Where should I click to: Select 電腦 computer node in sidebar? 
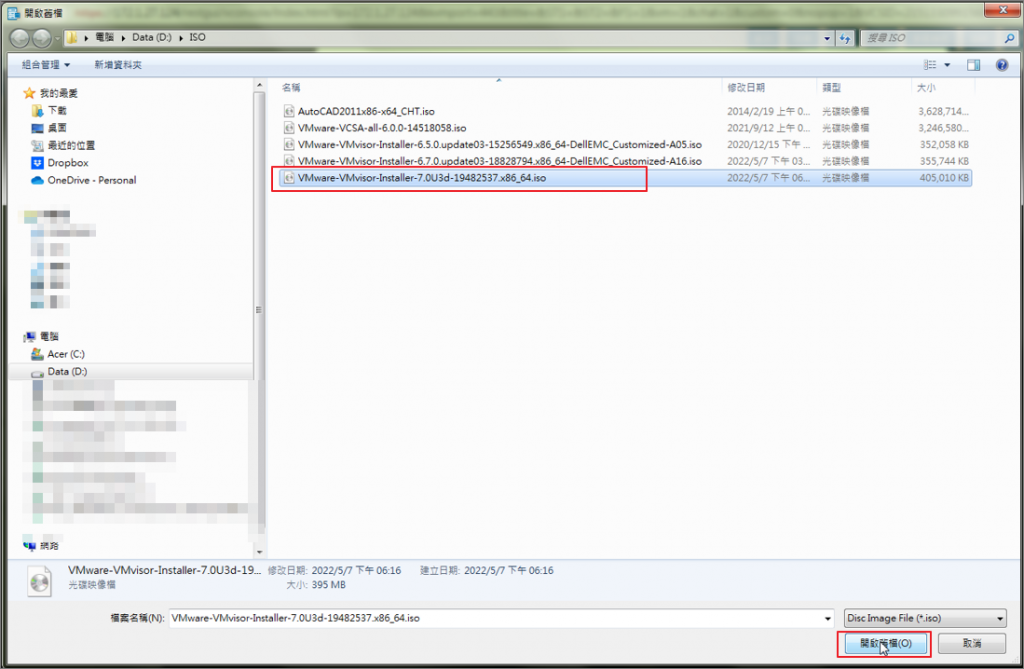[42, 336]
